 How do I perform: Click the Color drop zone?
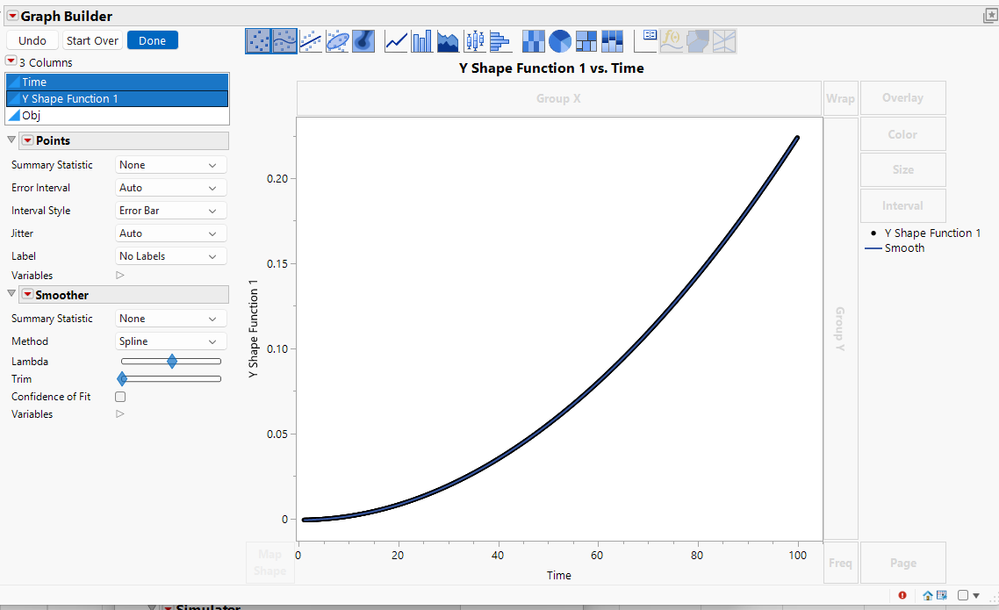tap(903, 134)
